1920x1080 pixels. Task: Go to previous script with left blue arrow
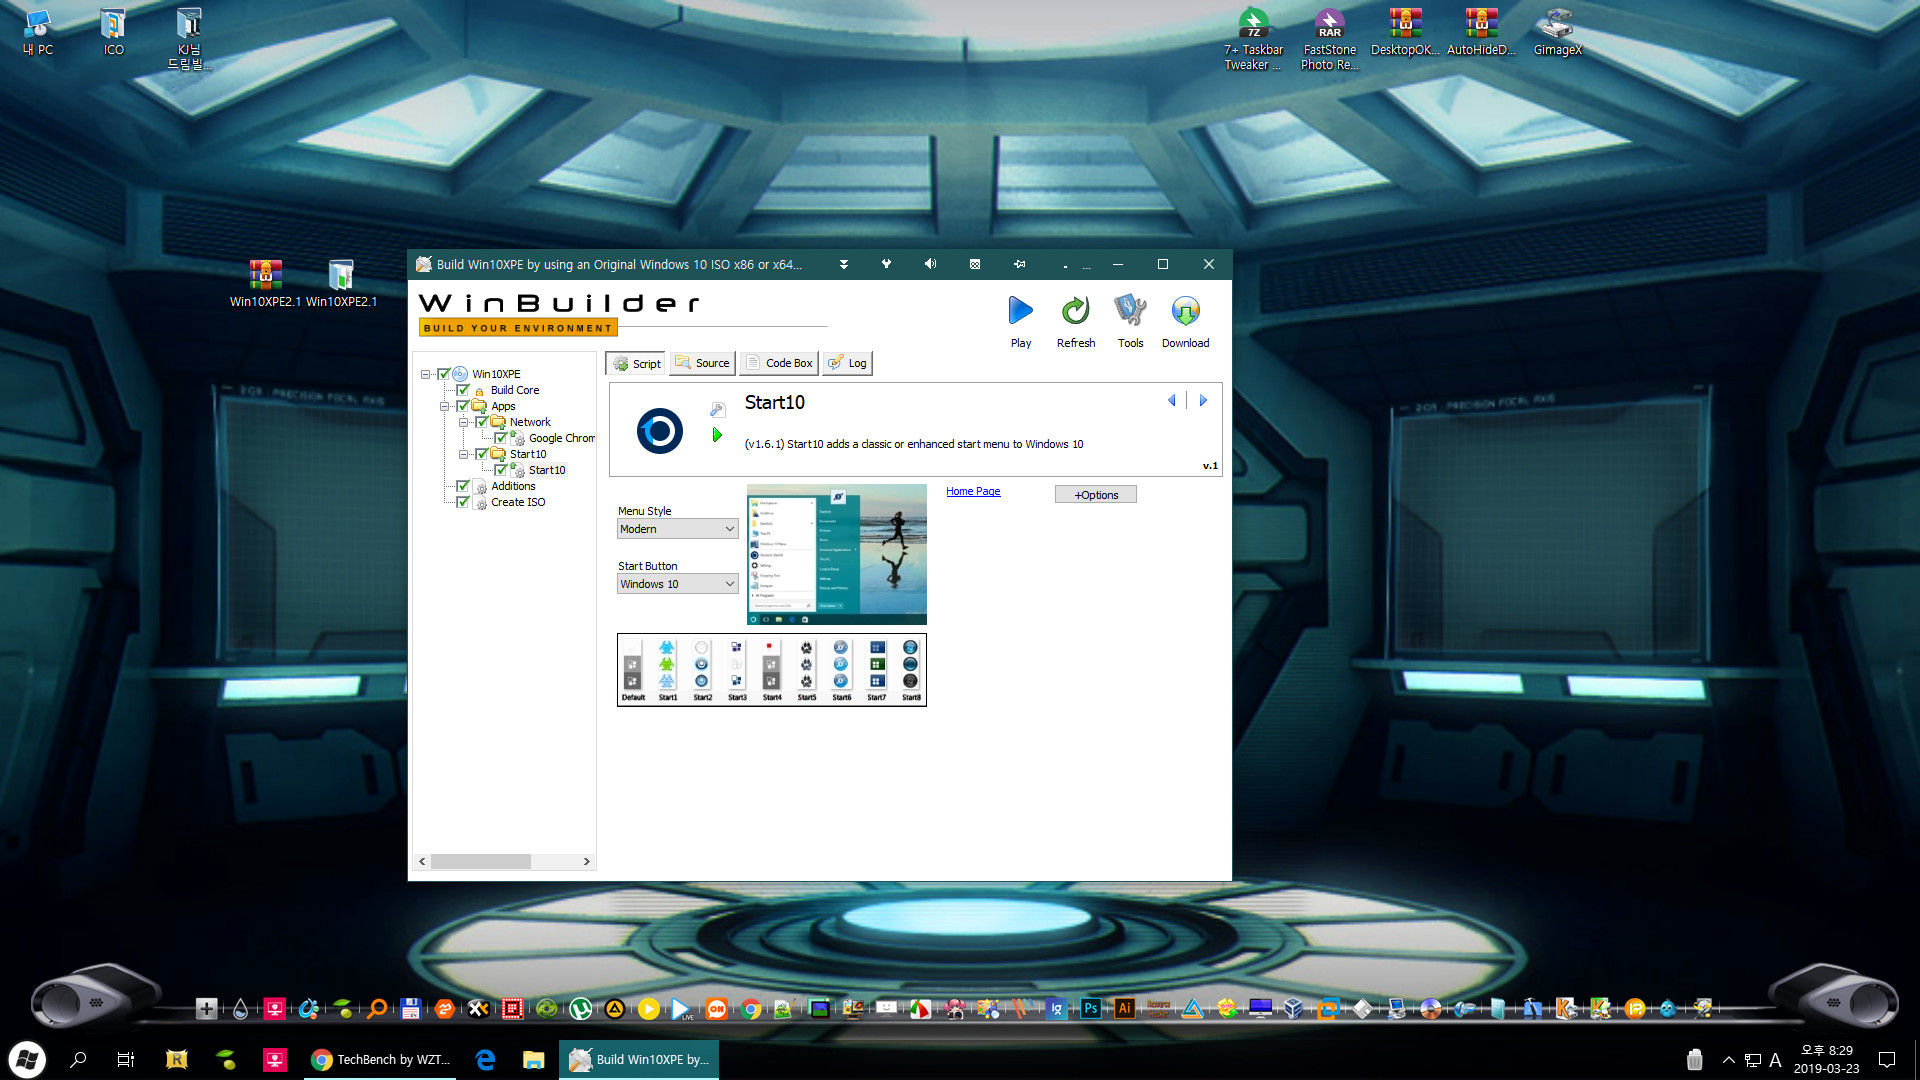[1171, 400]
